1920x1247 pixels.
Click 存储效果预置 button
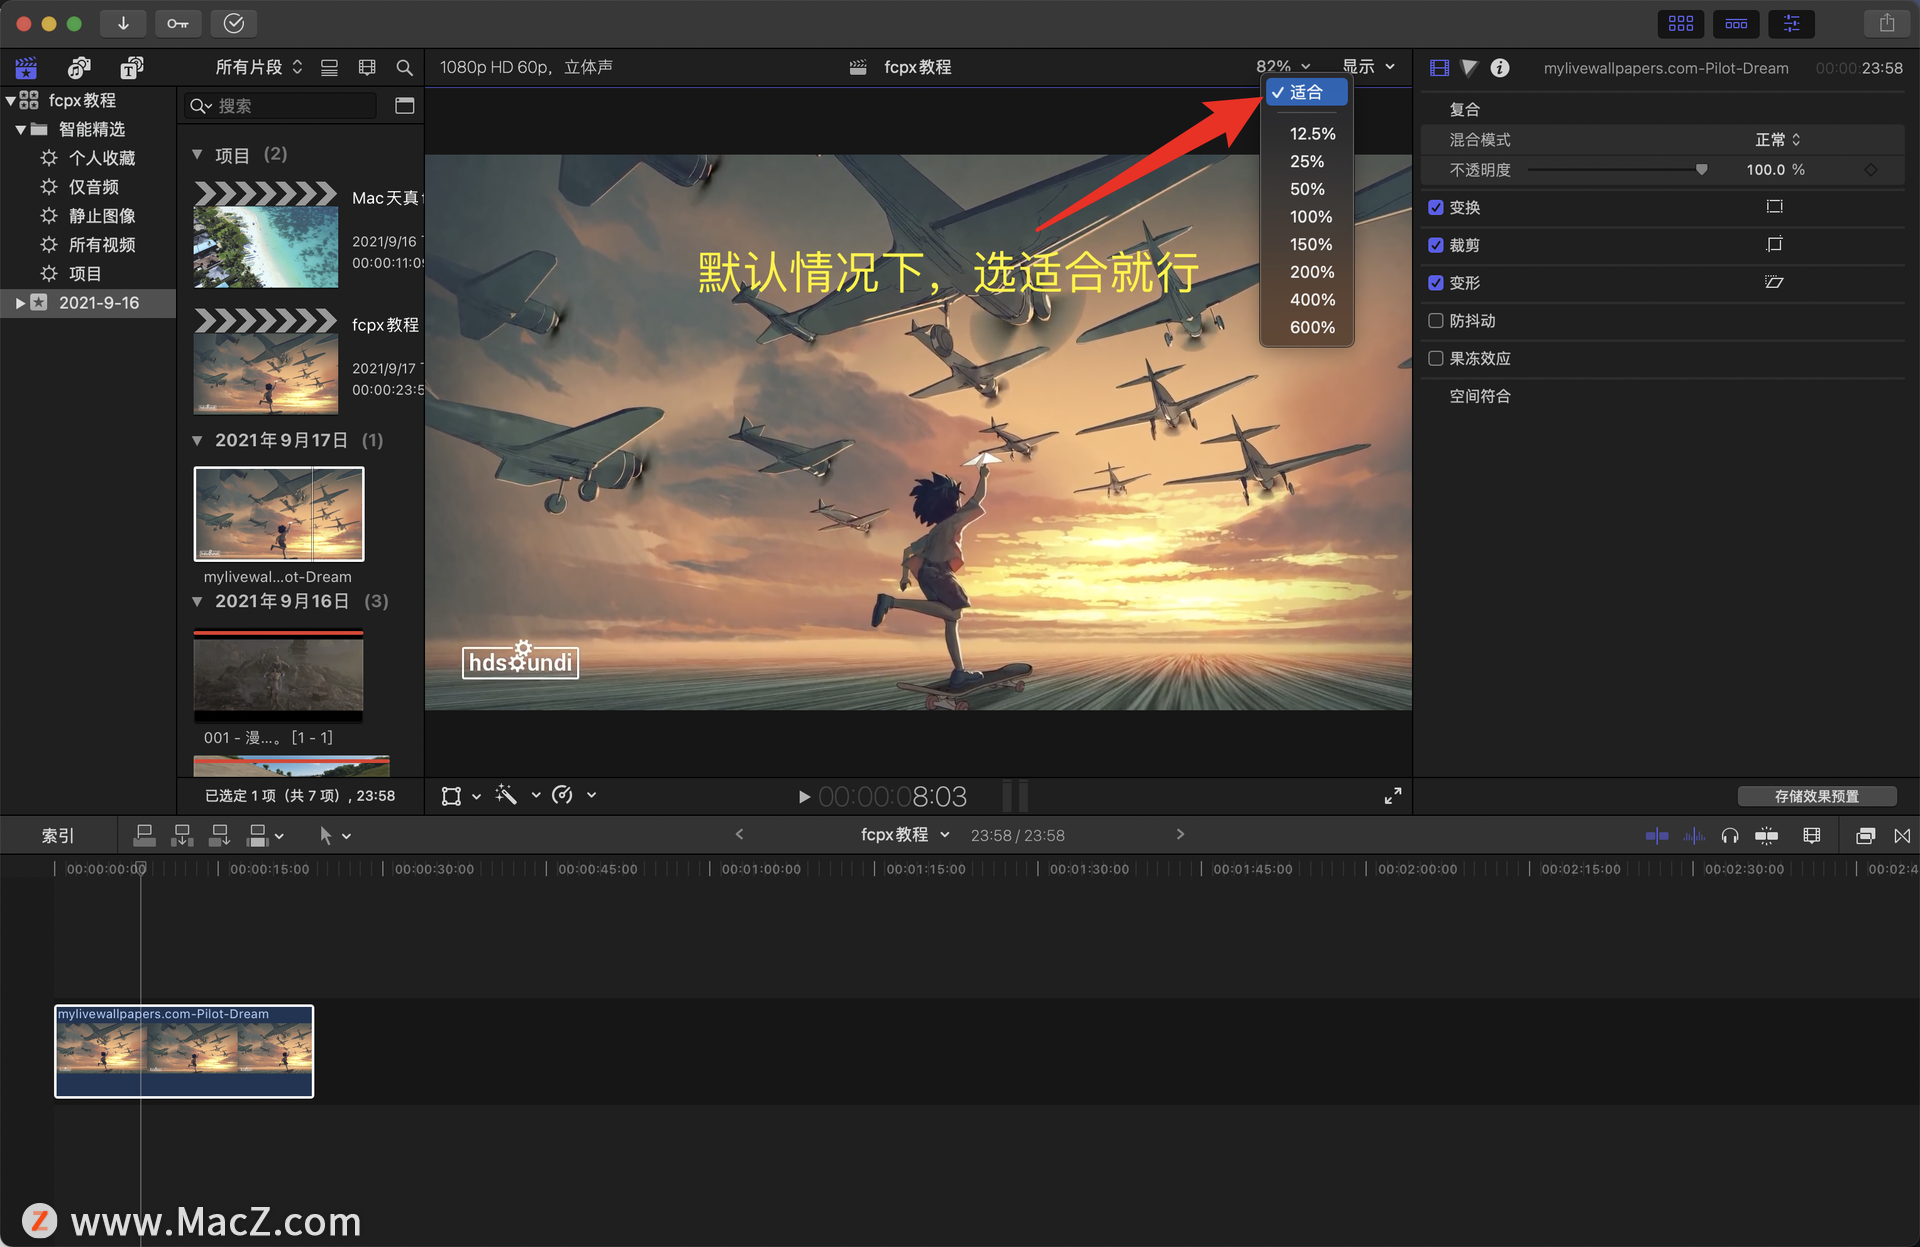coord(1817,796)
